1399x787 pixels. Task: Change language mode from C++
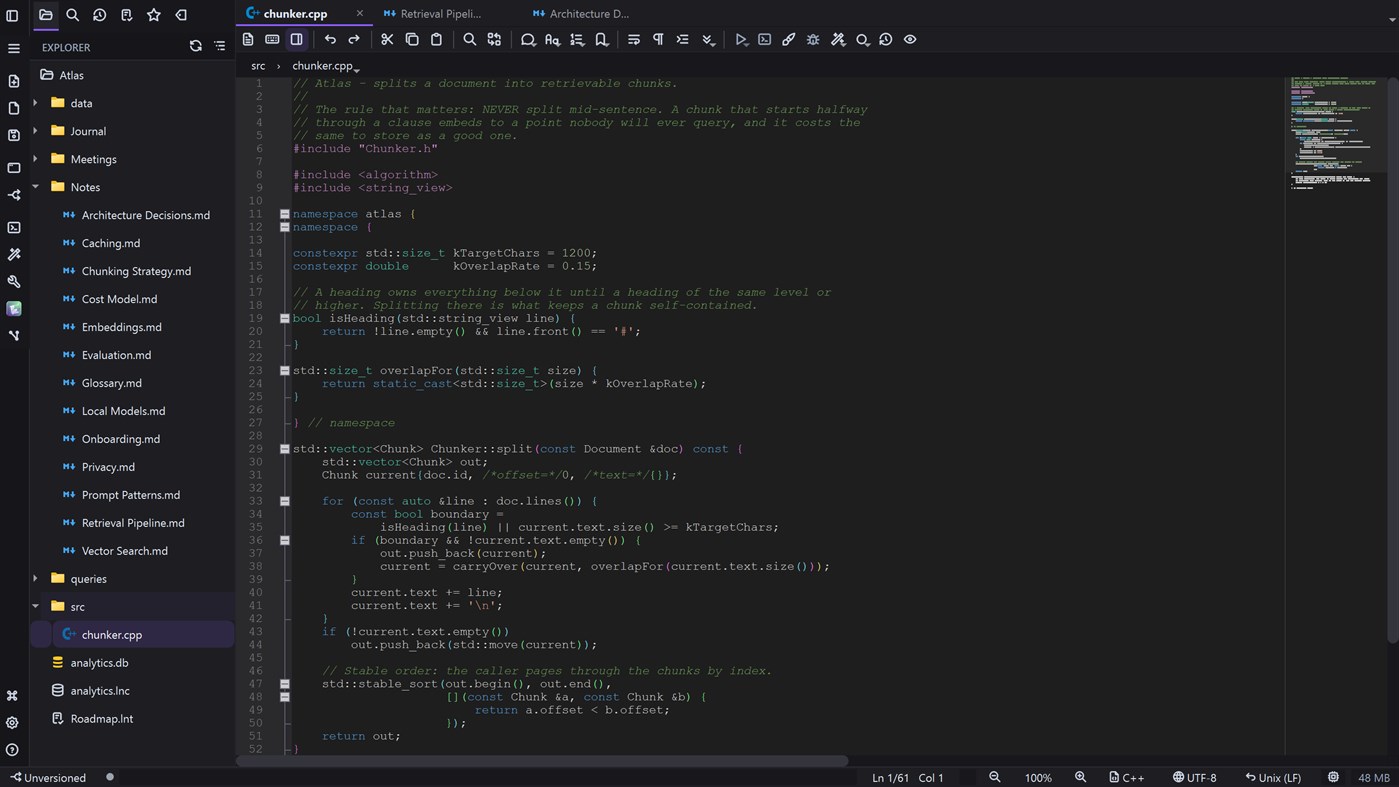[x=1126, y=777]
